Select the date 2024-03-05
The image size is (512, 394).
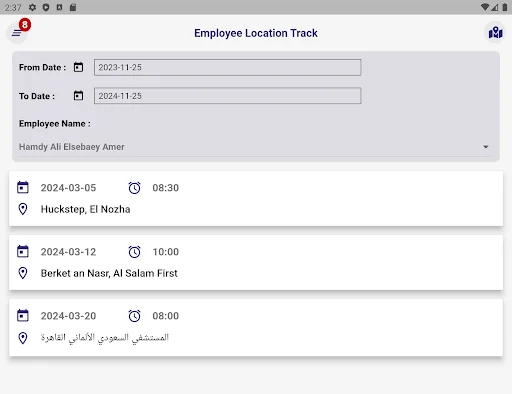(x=68, y=188)
